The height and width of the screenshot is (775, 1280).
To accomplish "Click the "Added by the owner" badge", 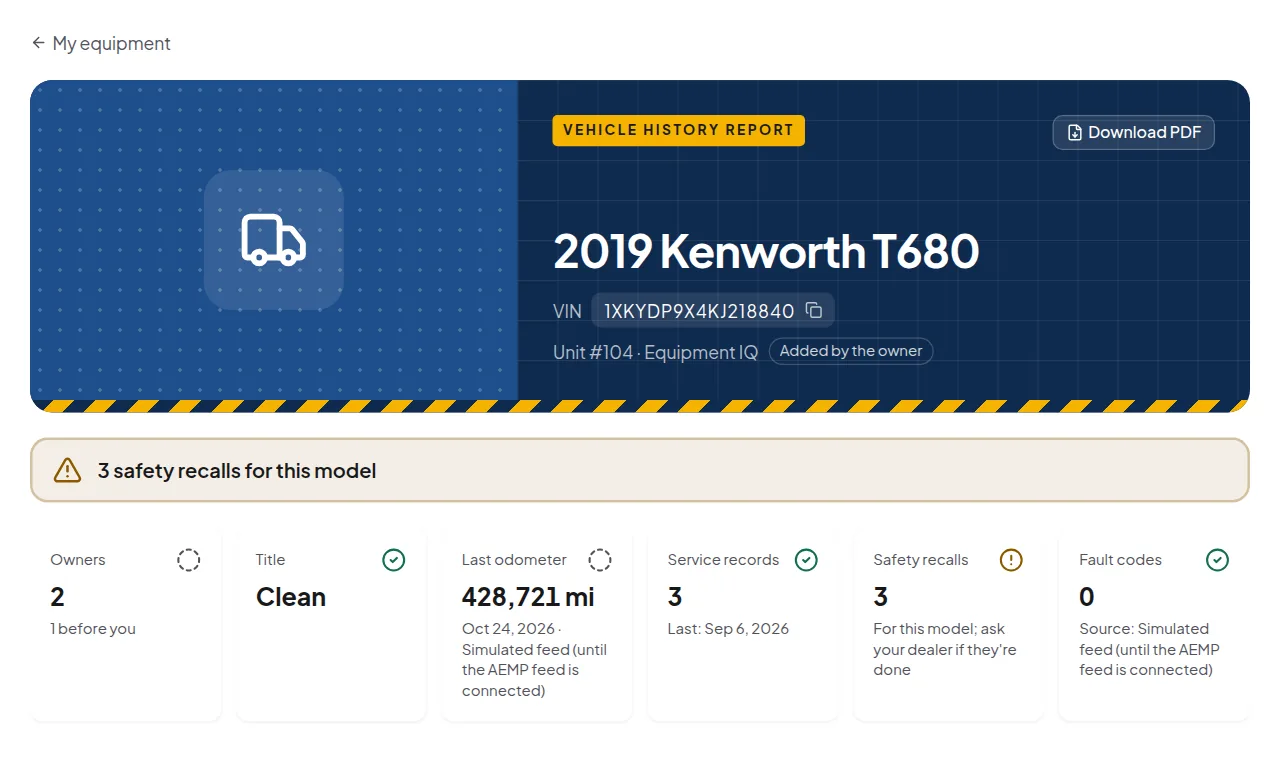I will tap(851, 351).
